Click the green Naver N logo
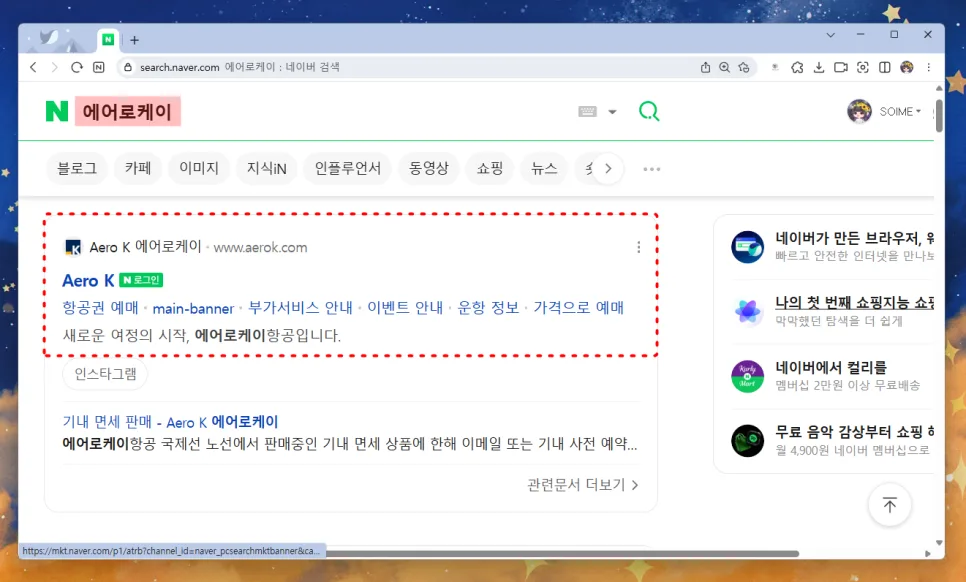966x582 pixels. (57, 111)
